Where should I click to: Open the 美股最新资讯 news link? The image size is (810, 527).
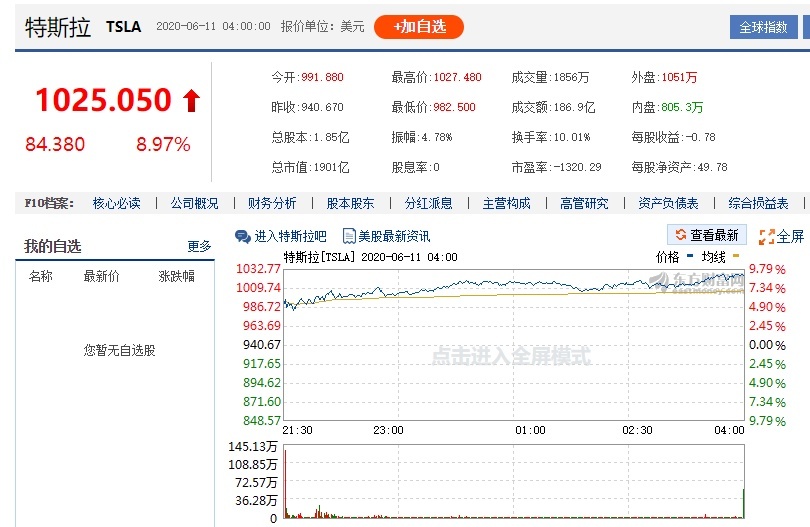[394, 236]
